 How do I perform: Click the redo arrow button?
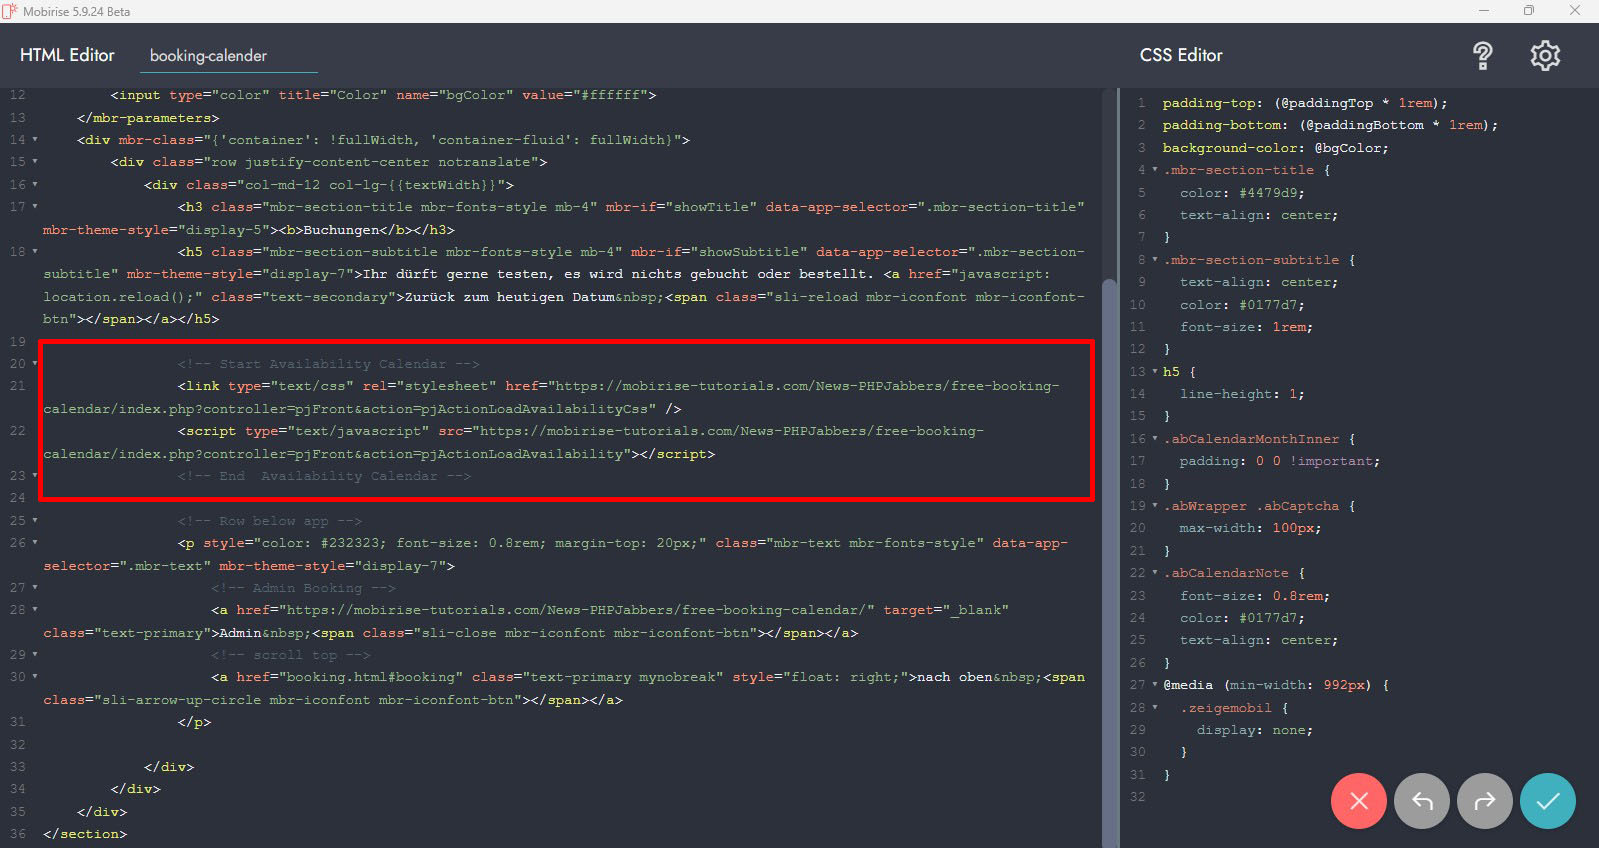(x=1485, y=801)
